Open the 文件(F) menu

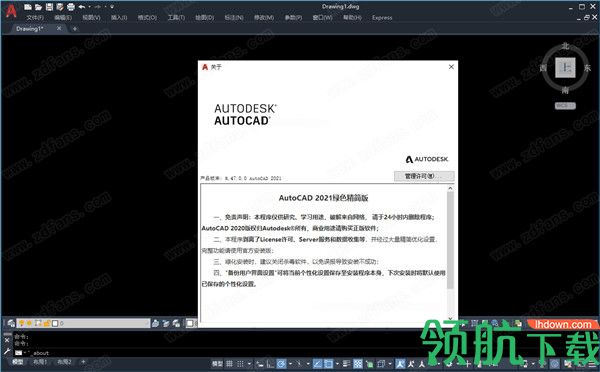35,18
